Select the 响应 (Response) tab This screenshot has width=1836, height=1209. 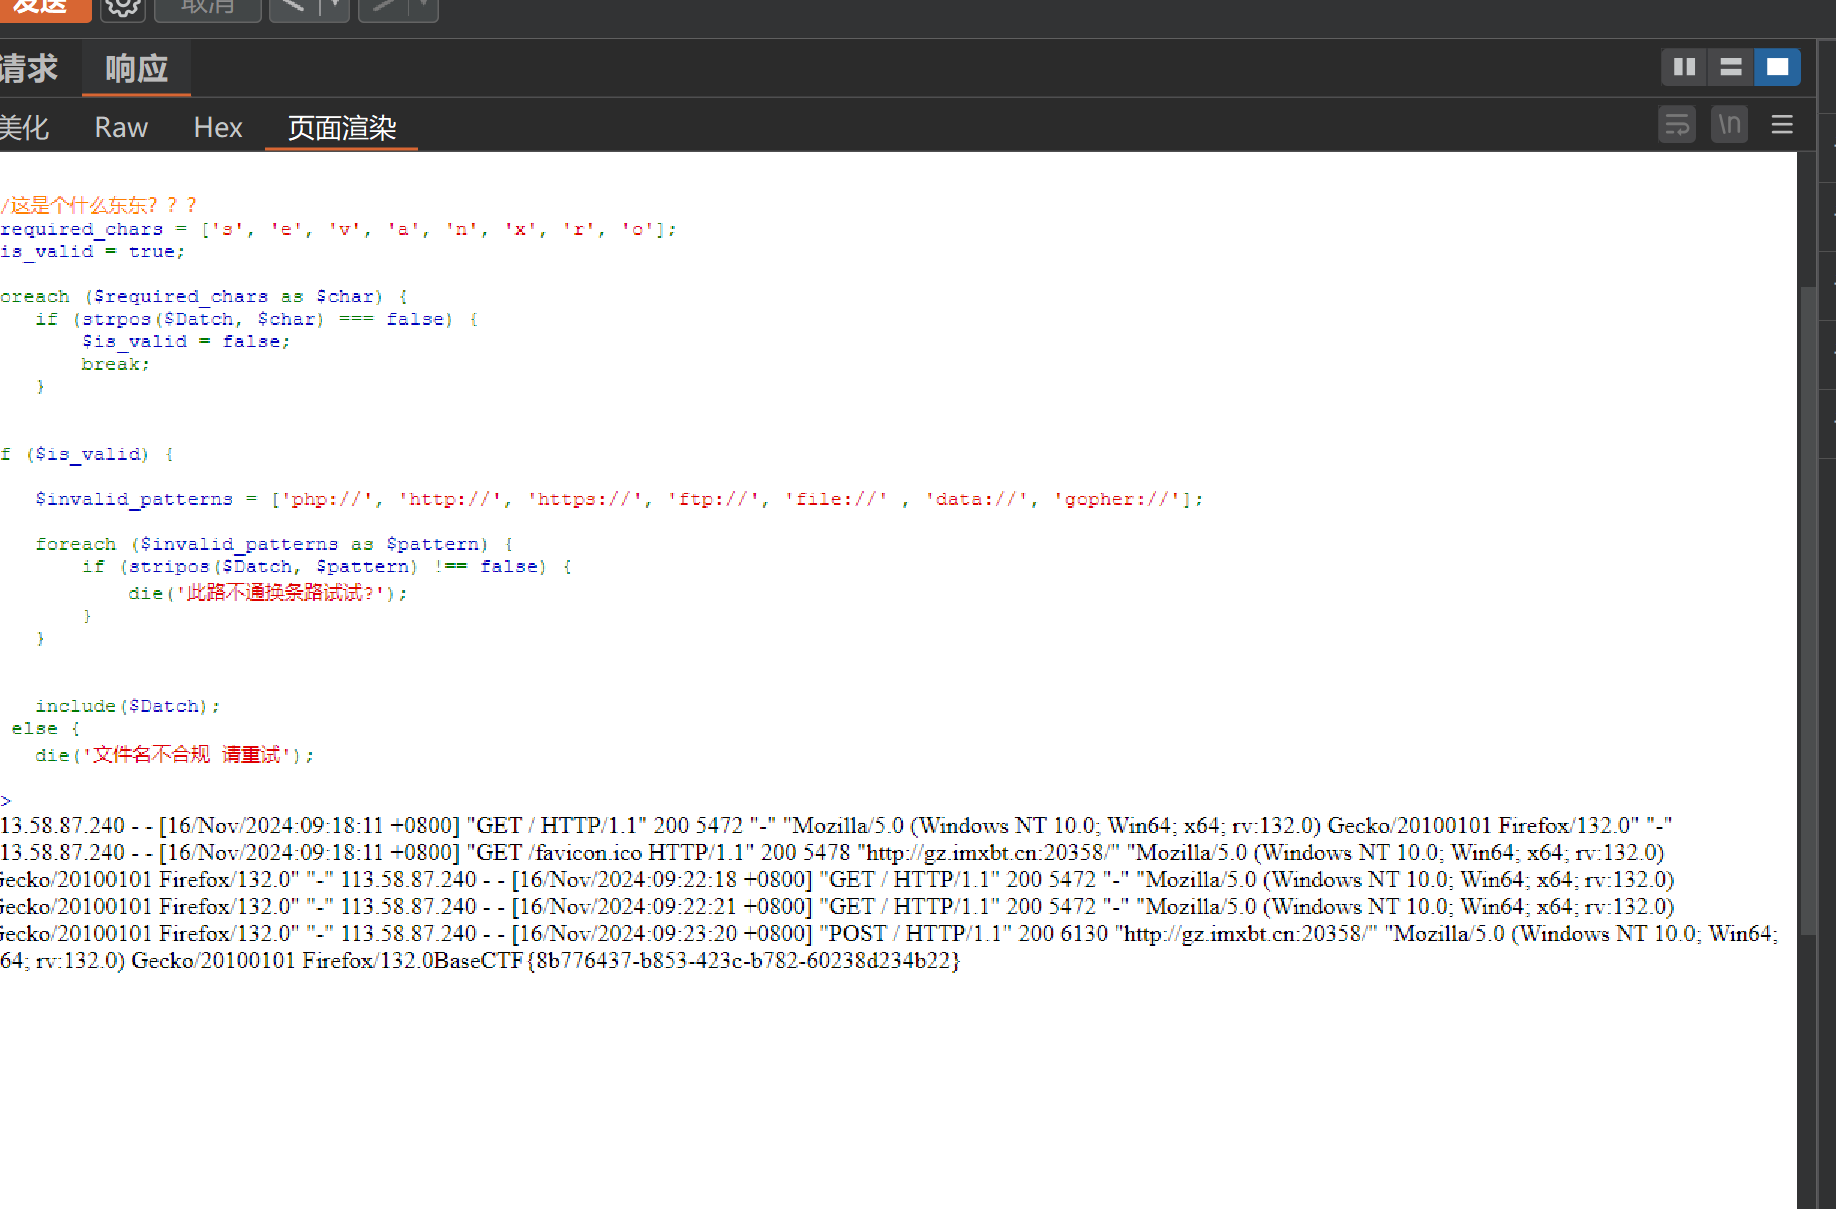pos(136,68)
